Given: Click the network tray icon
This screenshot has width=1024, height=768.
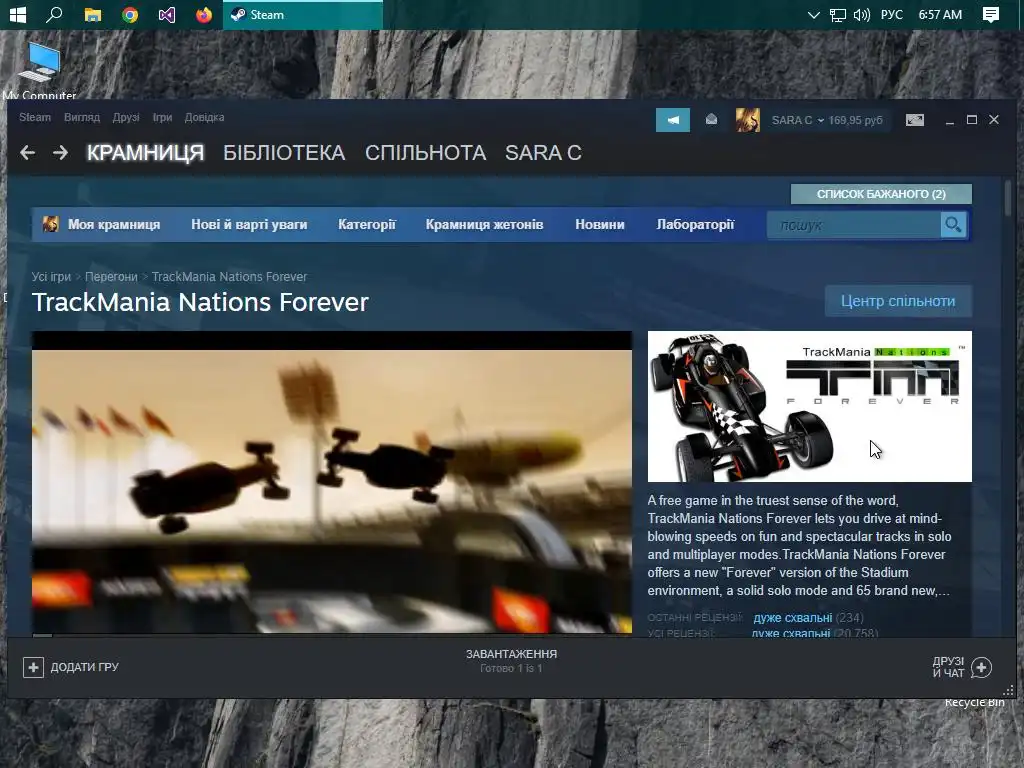Looking at the screenshot, I should (x=838, y=14).
